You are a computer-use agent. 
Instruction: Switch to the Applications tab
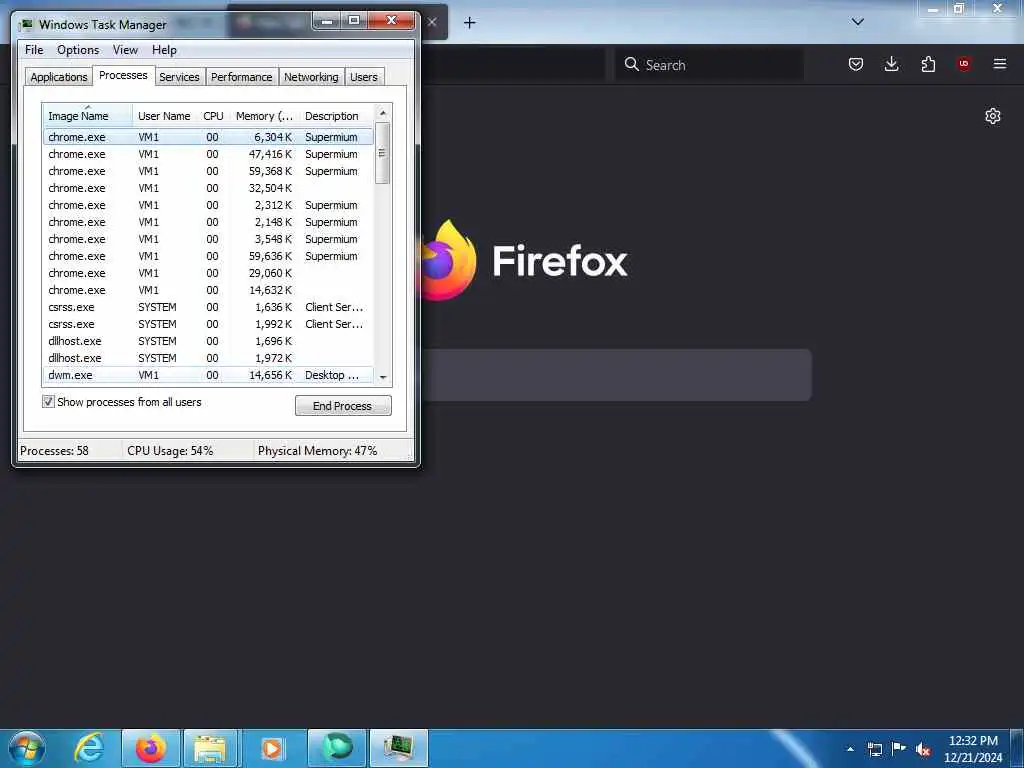59,77
